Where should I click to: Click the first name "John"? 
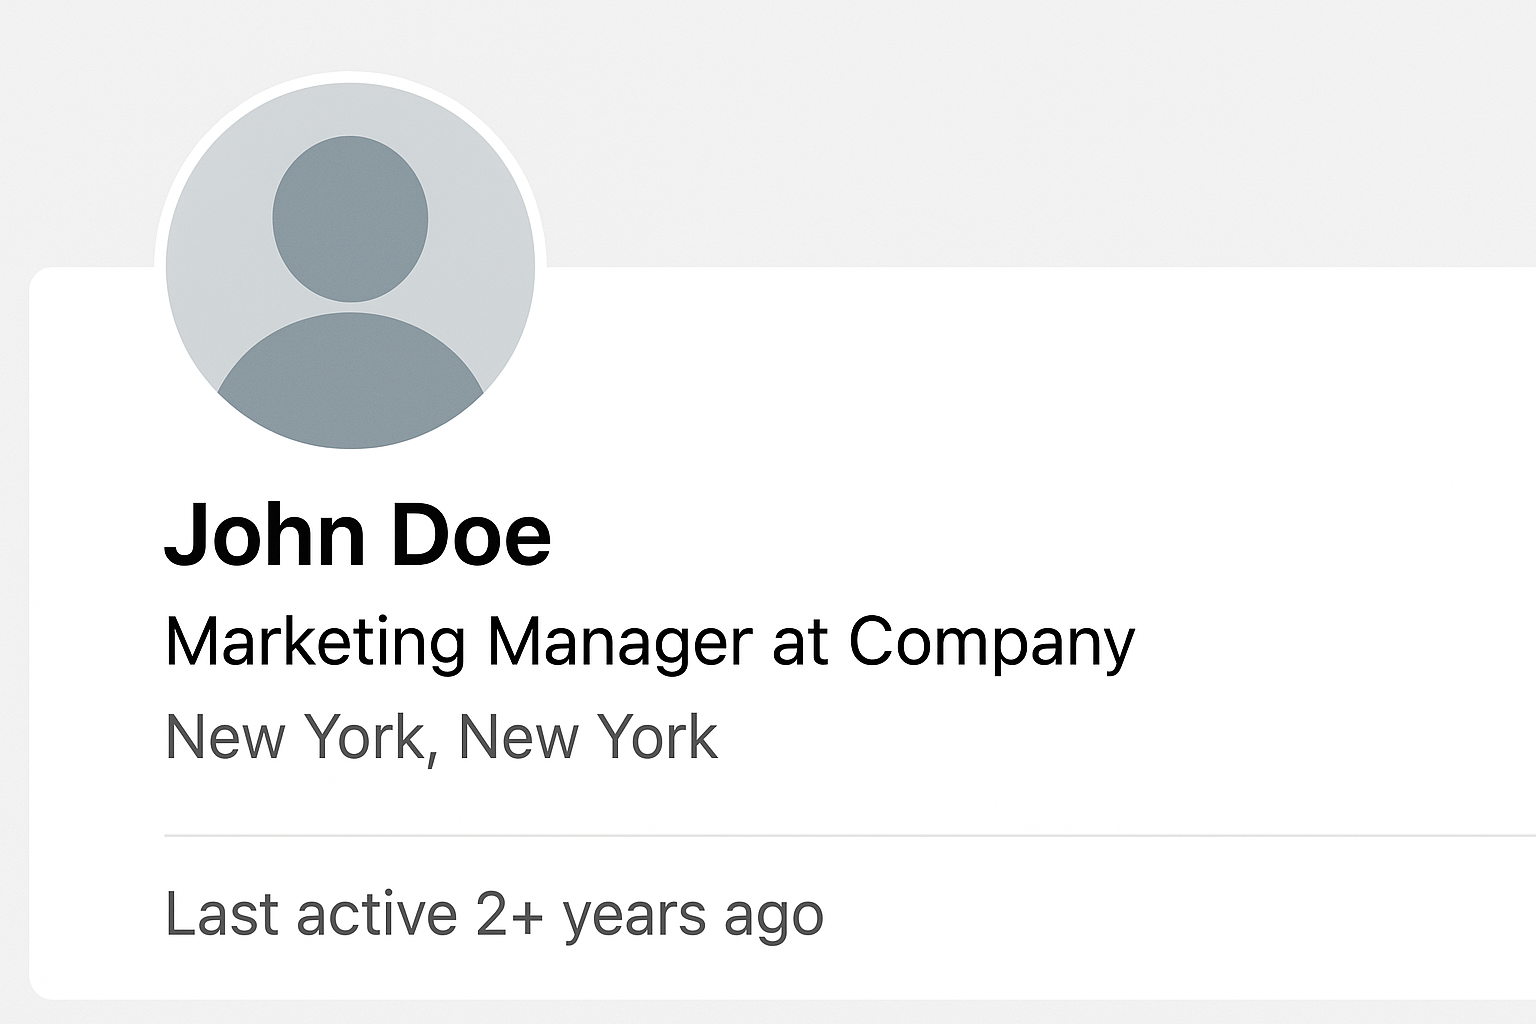click(x=264, y=535)
